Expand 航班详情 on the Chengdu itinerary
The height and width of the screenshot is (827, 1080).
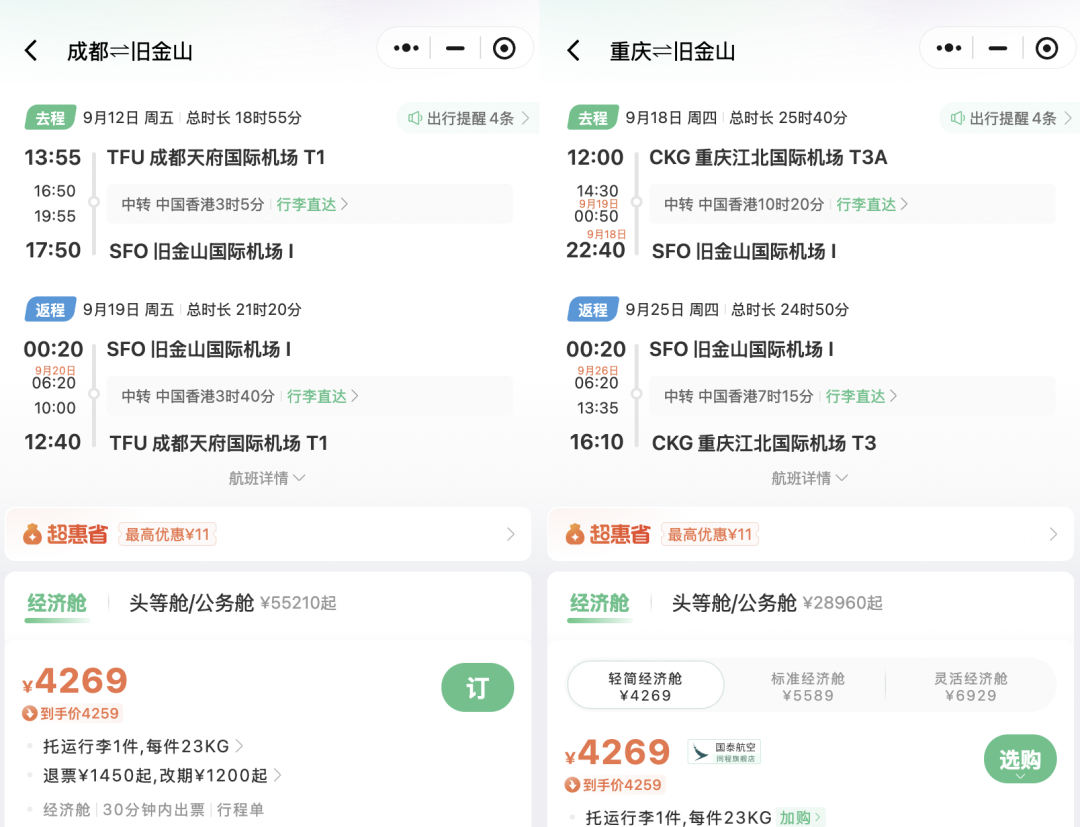(267, 479)
